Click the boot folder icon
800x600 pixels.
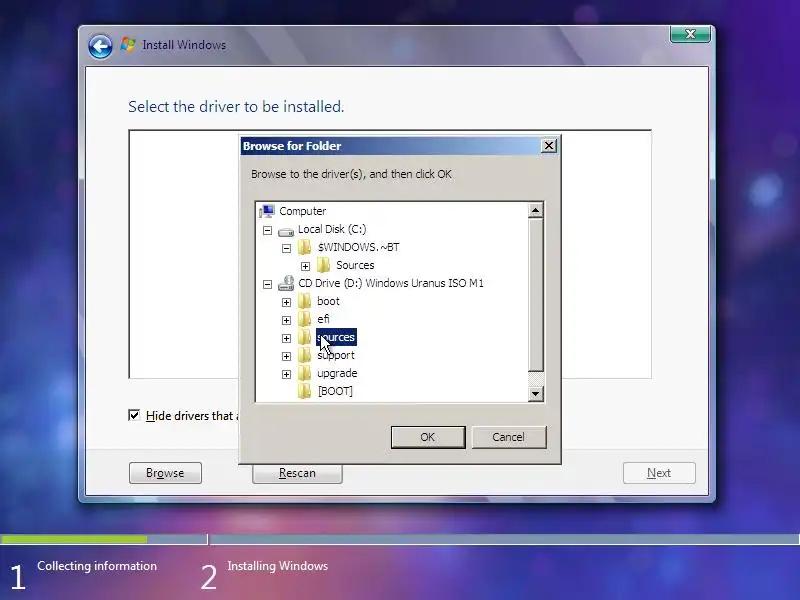(305, 301)
